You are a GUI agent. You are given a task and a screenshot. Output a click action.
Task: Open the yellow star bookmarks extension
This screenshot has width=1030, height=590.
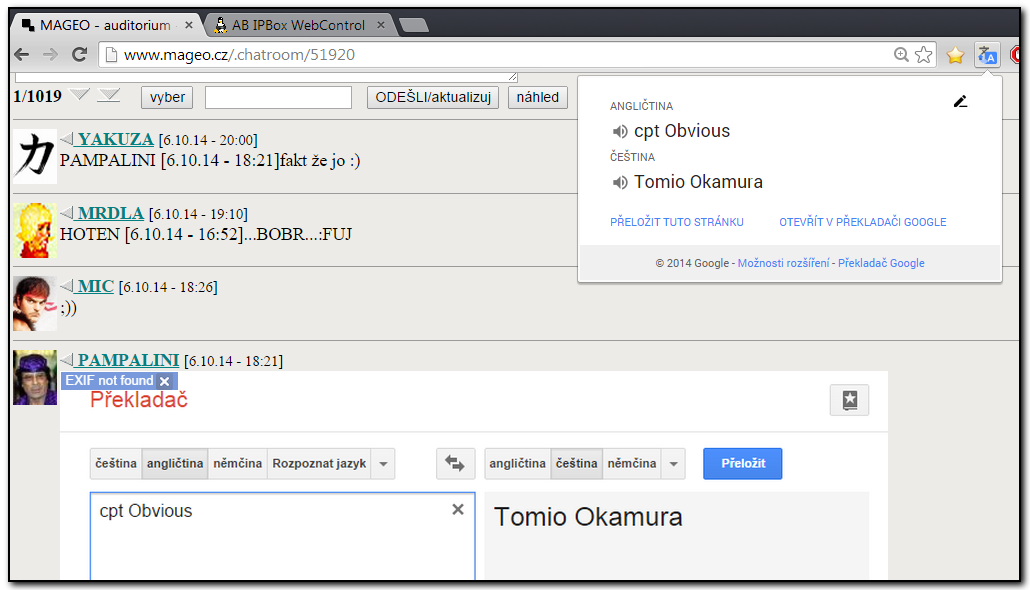pyautogui.click(x=955, y=55)
